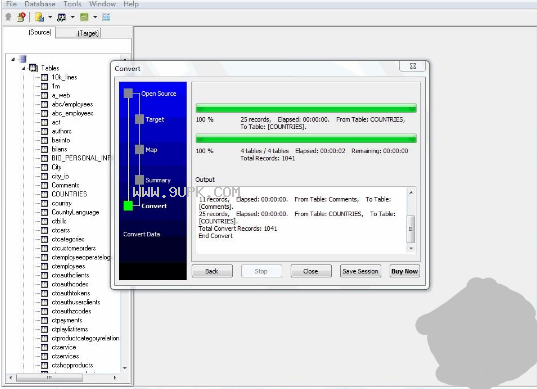Select the dtplaylistitems table label
The height and width of the screenshot is (389, 537).
(x=70, y=329)
